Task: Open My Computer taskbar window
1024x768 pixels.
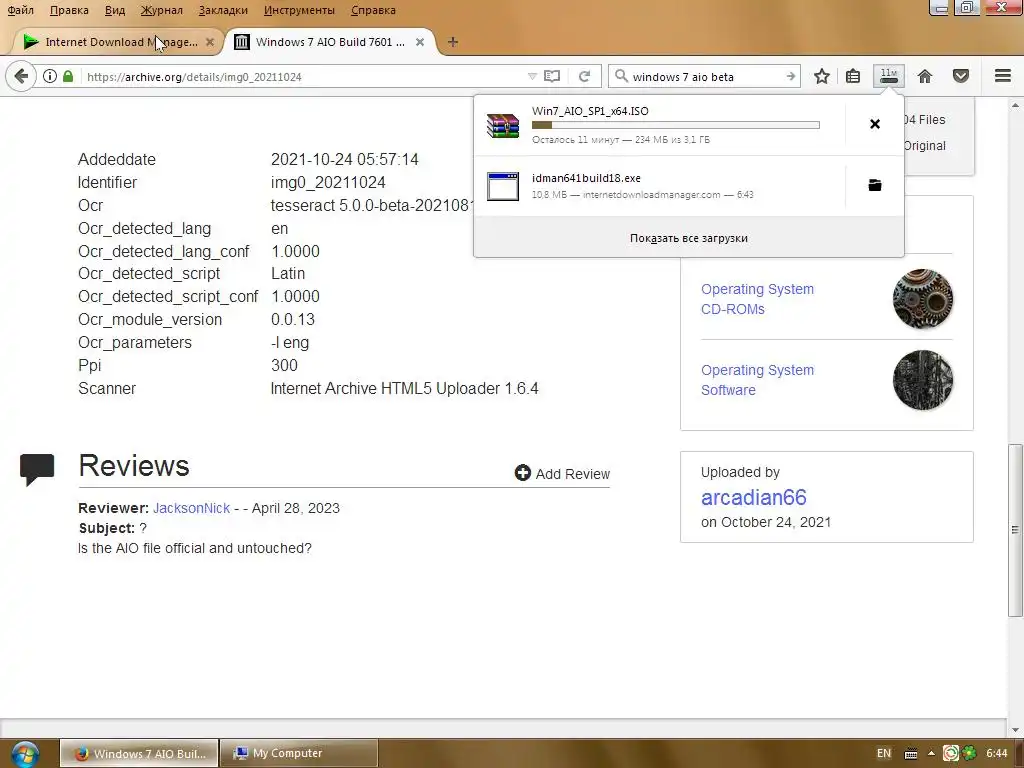Action: tap(298, 754)
